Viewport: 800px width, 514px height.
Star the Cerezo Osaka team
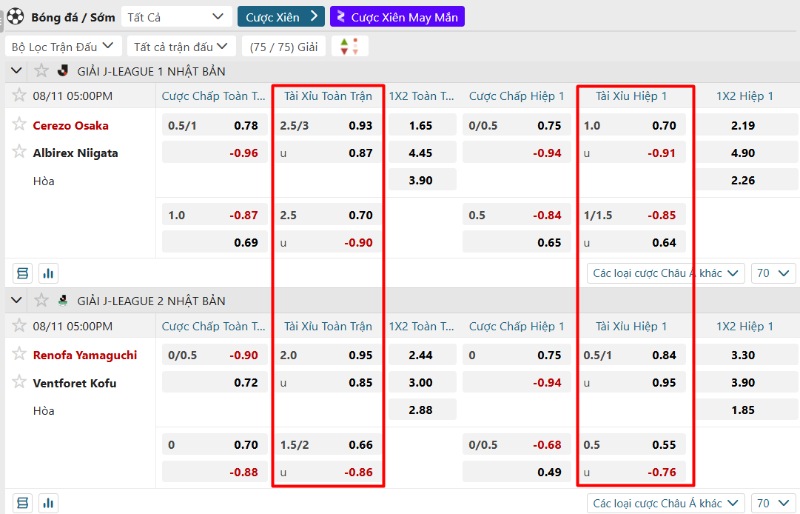coord(18,125)
